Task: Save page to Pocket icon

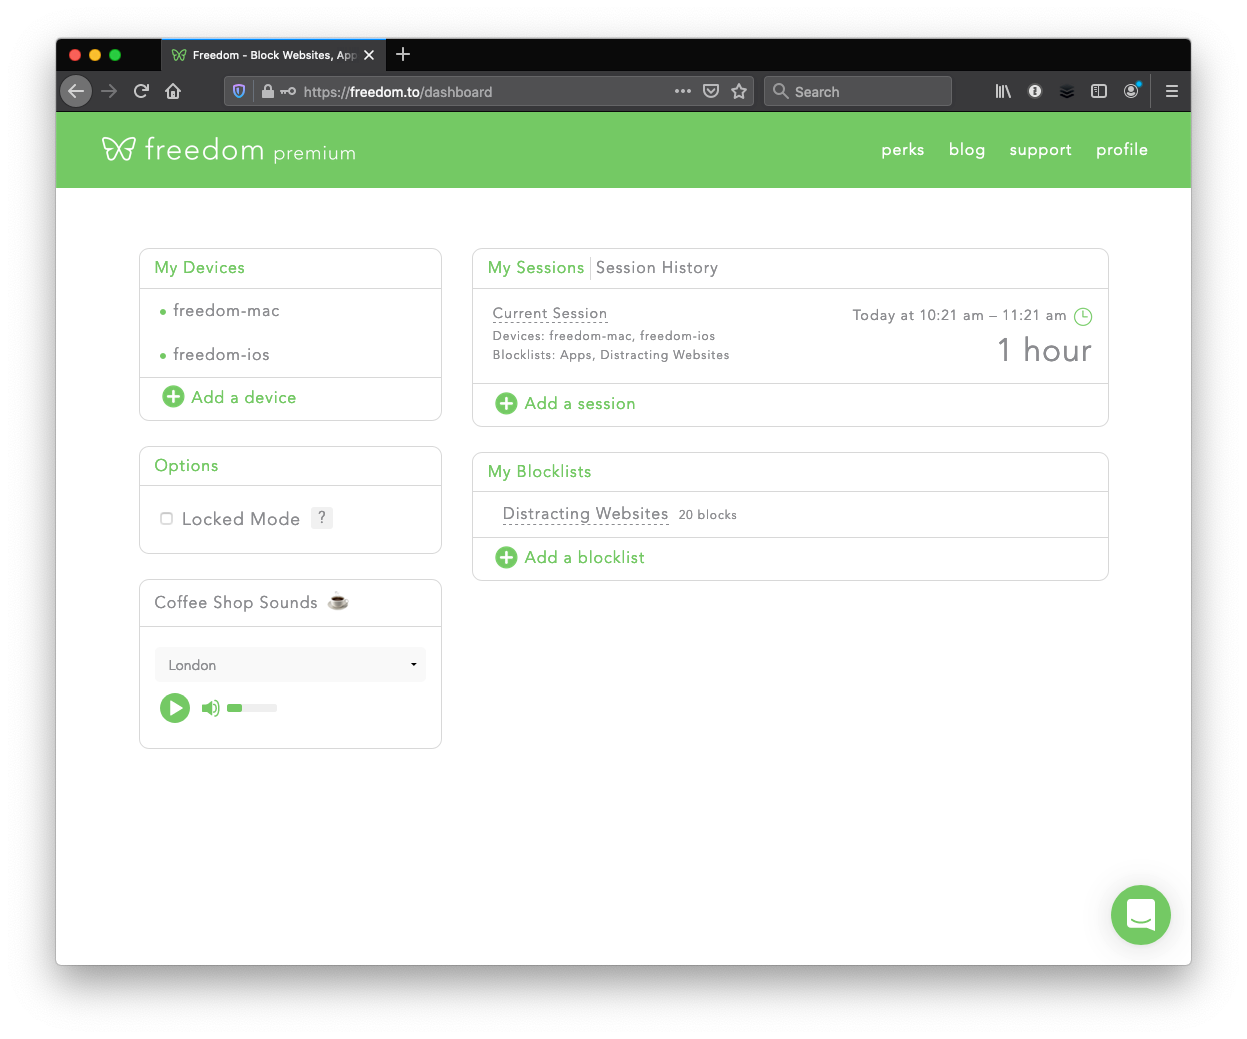Action: coord(711,91)
